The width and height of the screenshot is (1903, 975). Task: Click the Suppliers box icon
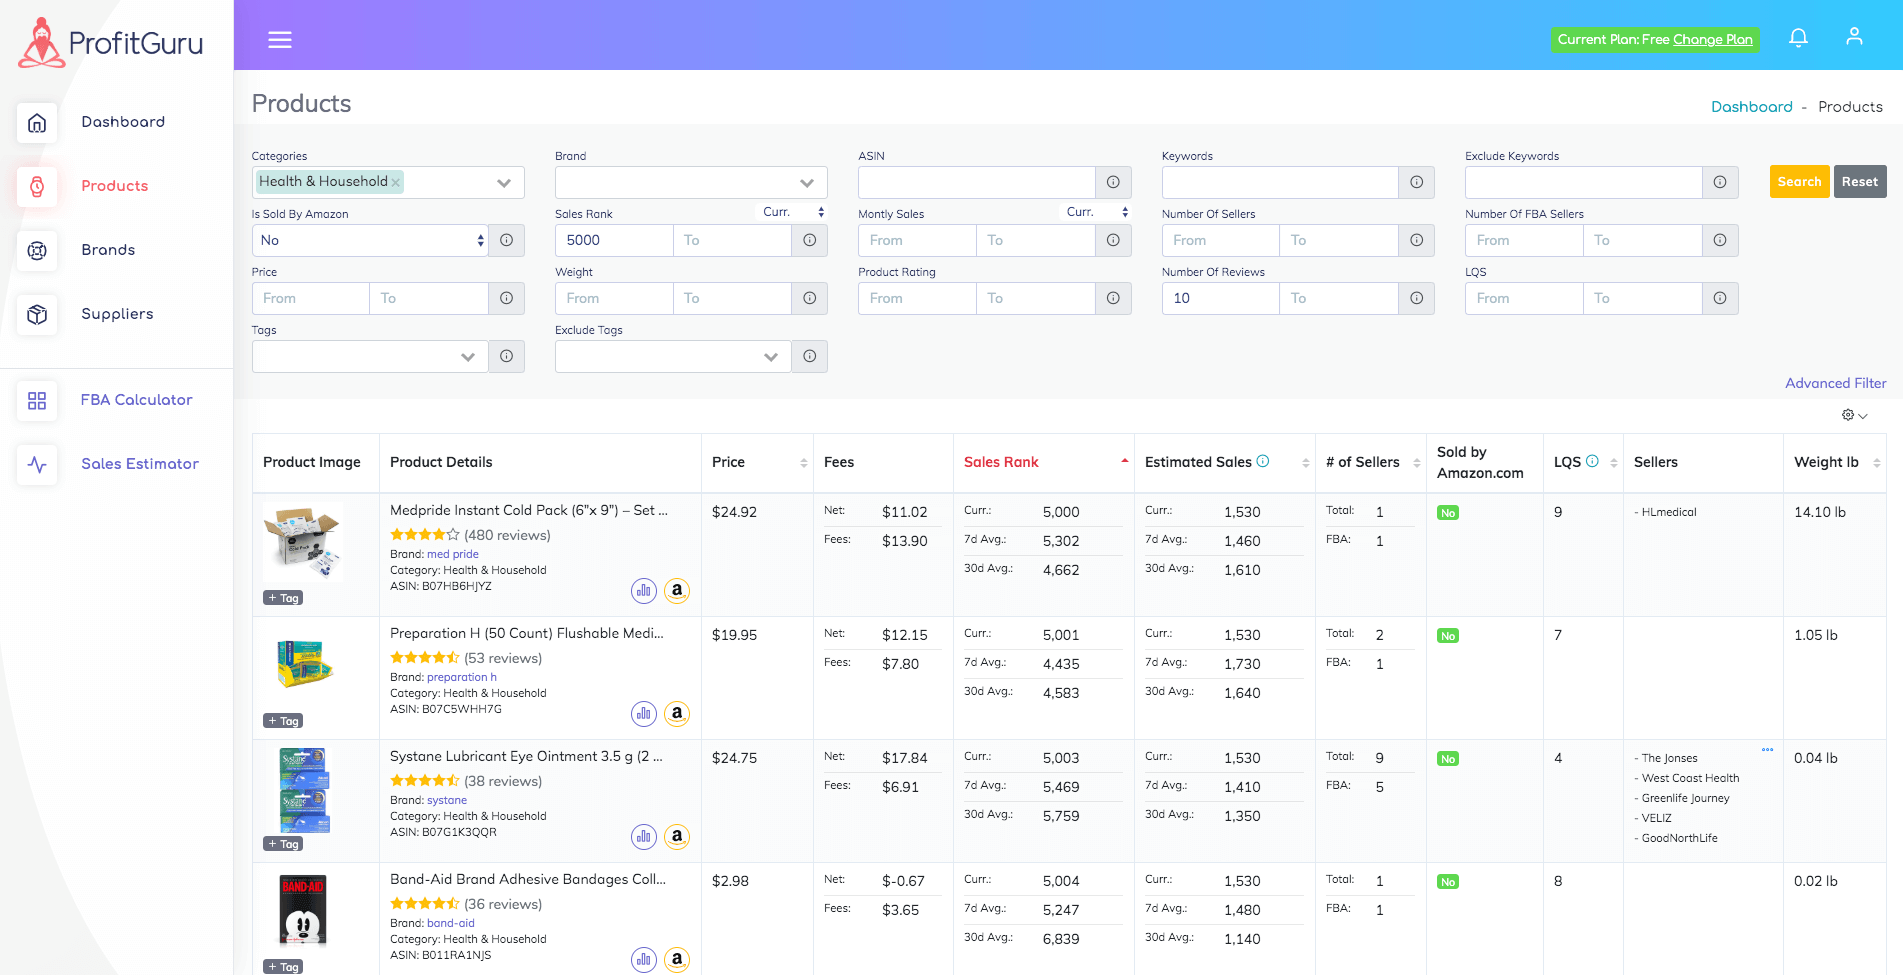coord(37,315)
